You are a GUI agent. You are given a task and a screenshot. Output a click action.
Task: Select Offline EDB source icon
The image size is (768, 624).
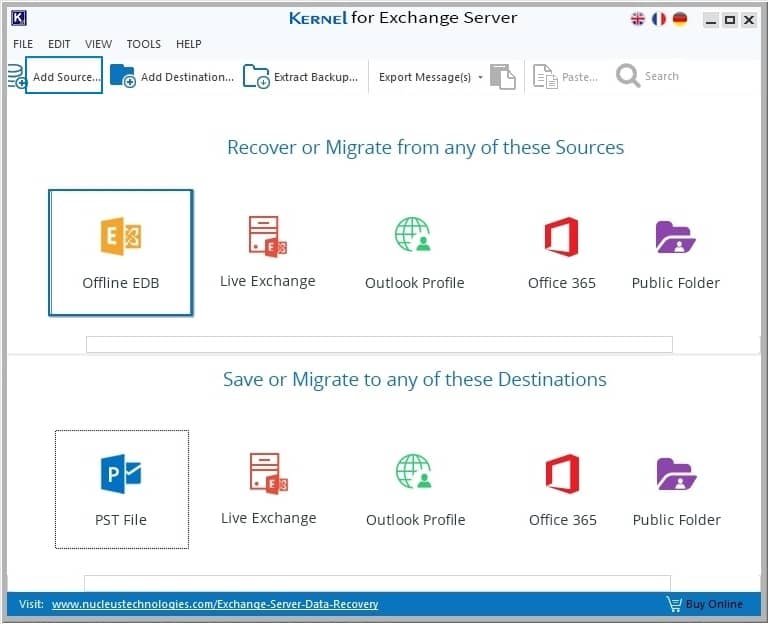(x=121, y=236)
